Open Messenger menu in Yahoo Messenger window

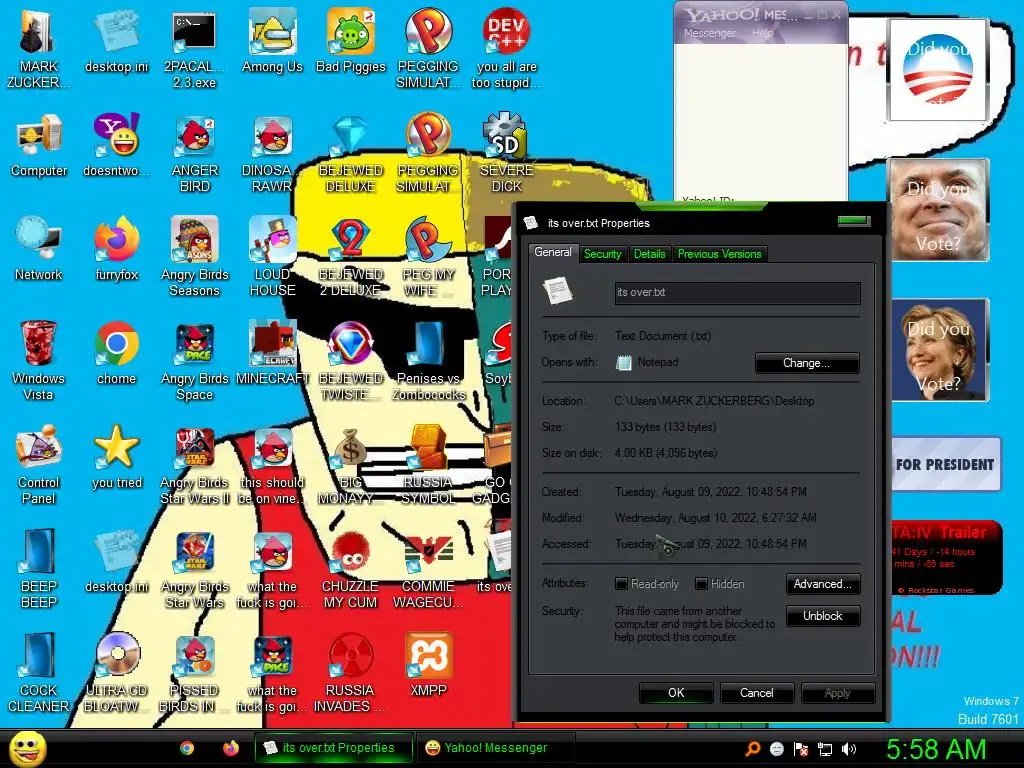tap(709, 33)
